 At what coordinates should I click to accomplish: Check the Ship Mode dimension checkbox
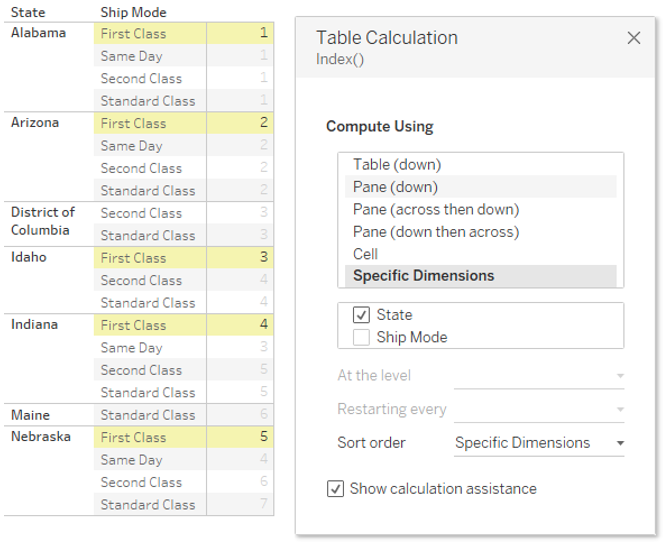(361, 337)
